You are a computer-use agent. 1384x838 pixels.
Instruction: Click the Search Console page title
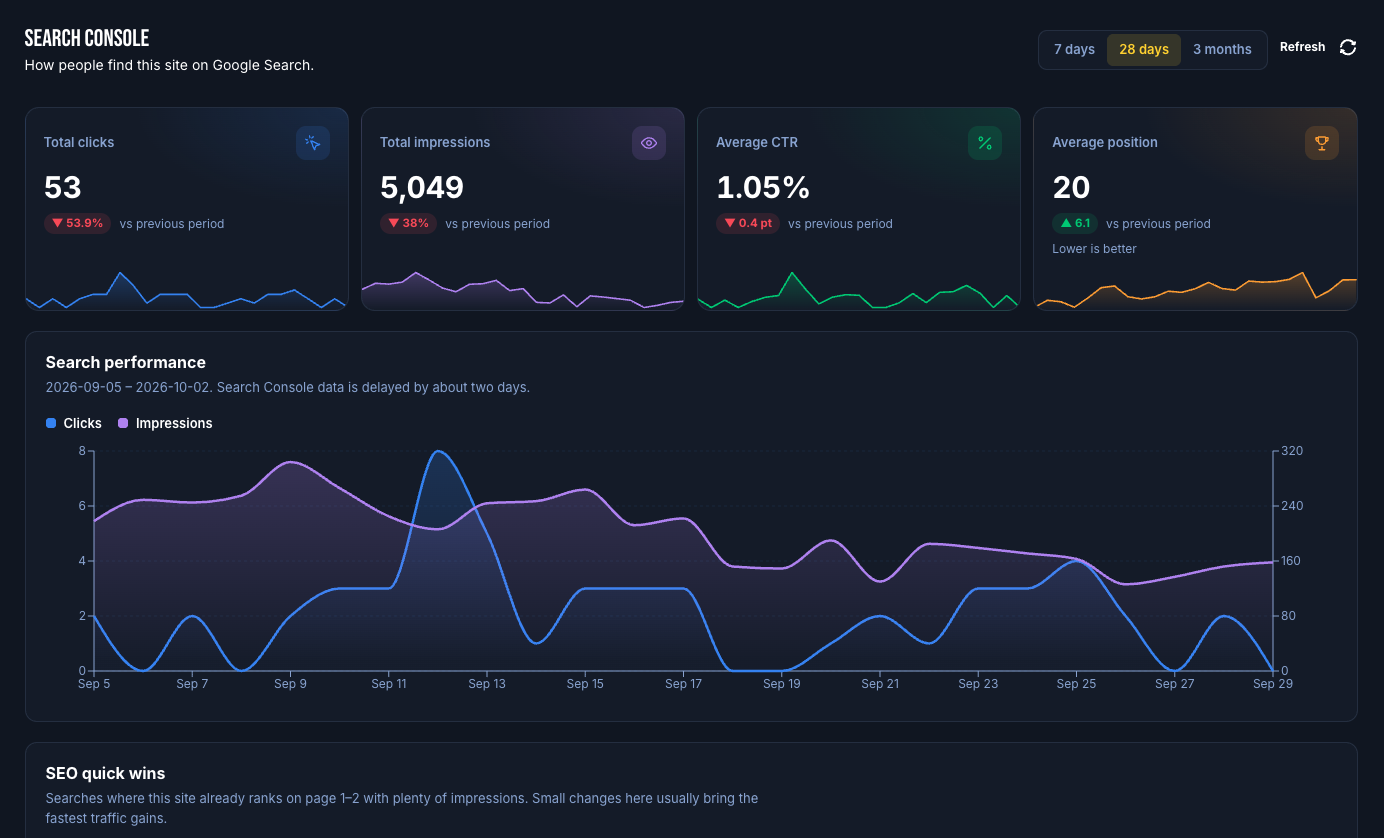(87, 38)
